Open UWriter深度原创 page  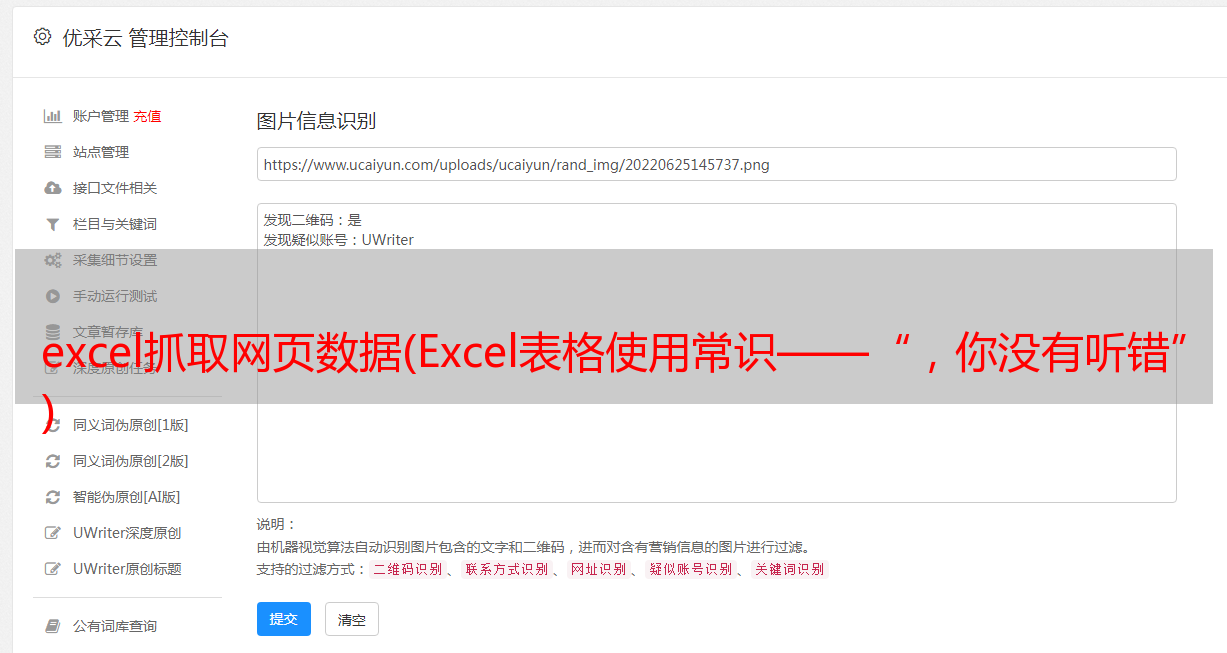coord(127,533)
